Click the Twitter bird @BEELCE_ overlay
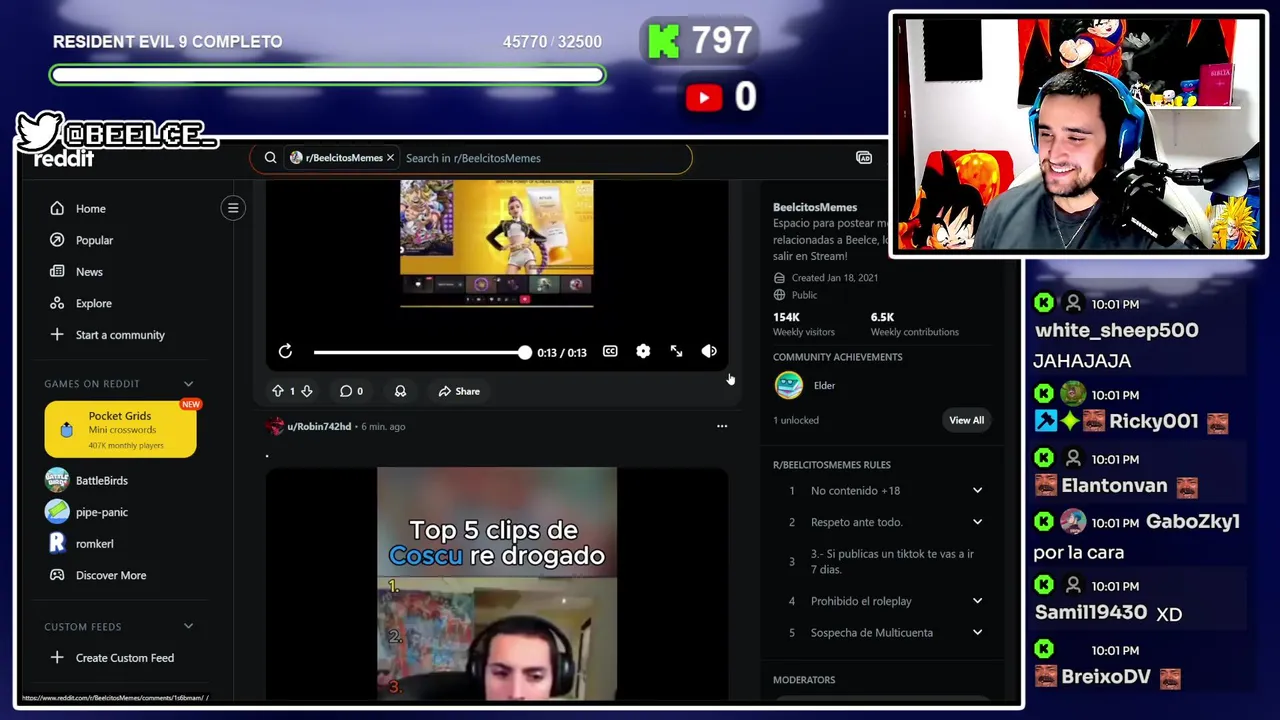1280x720 pixels. coord(115,131)
